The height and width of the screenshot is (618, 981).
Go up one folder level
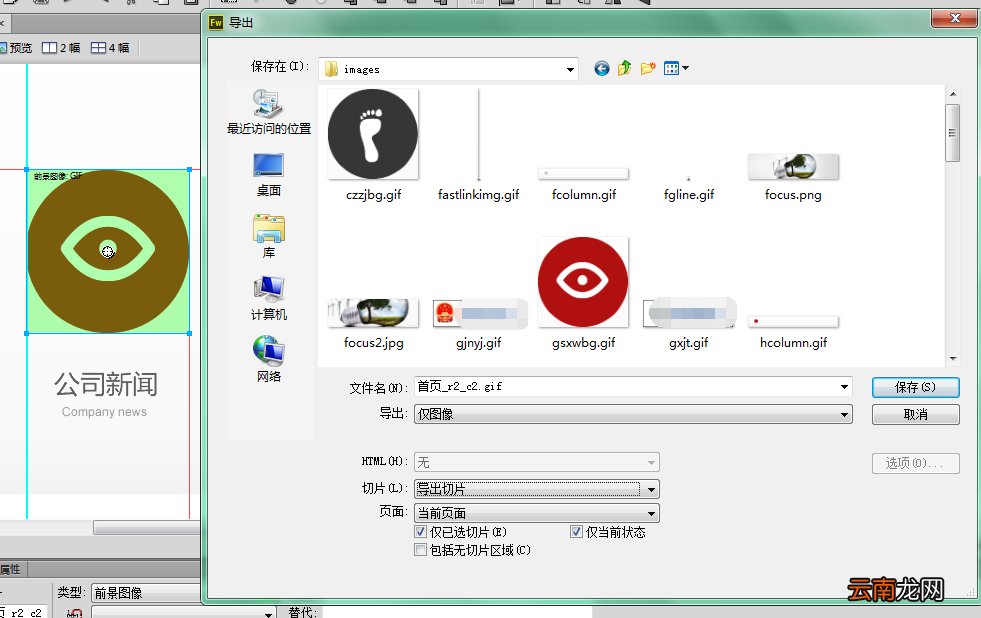click(x=624, y=68)
